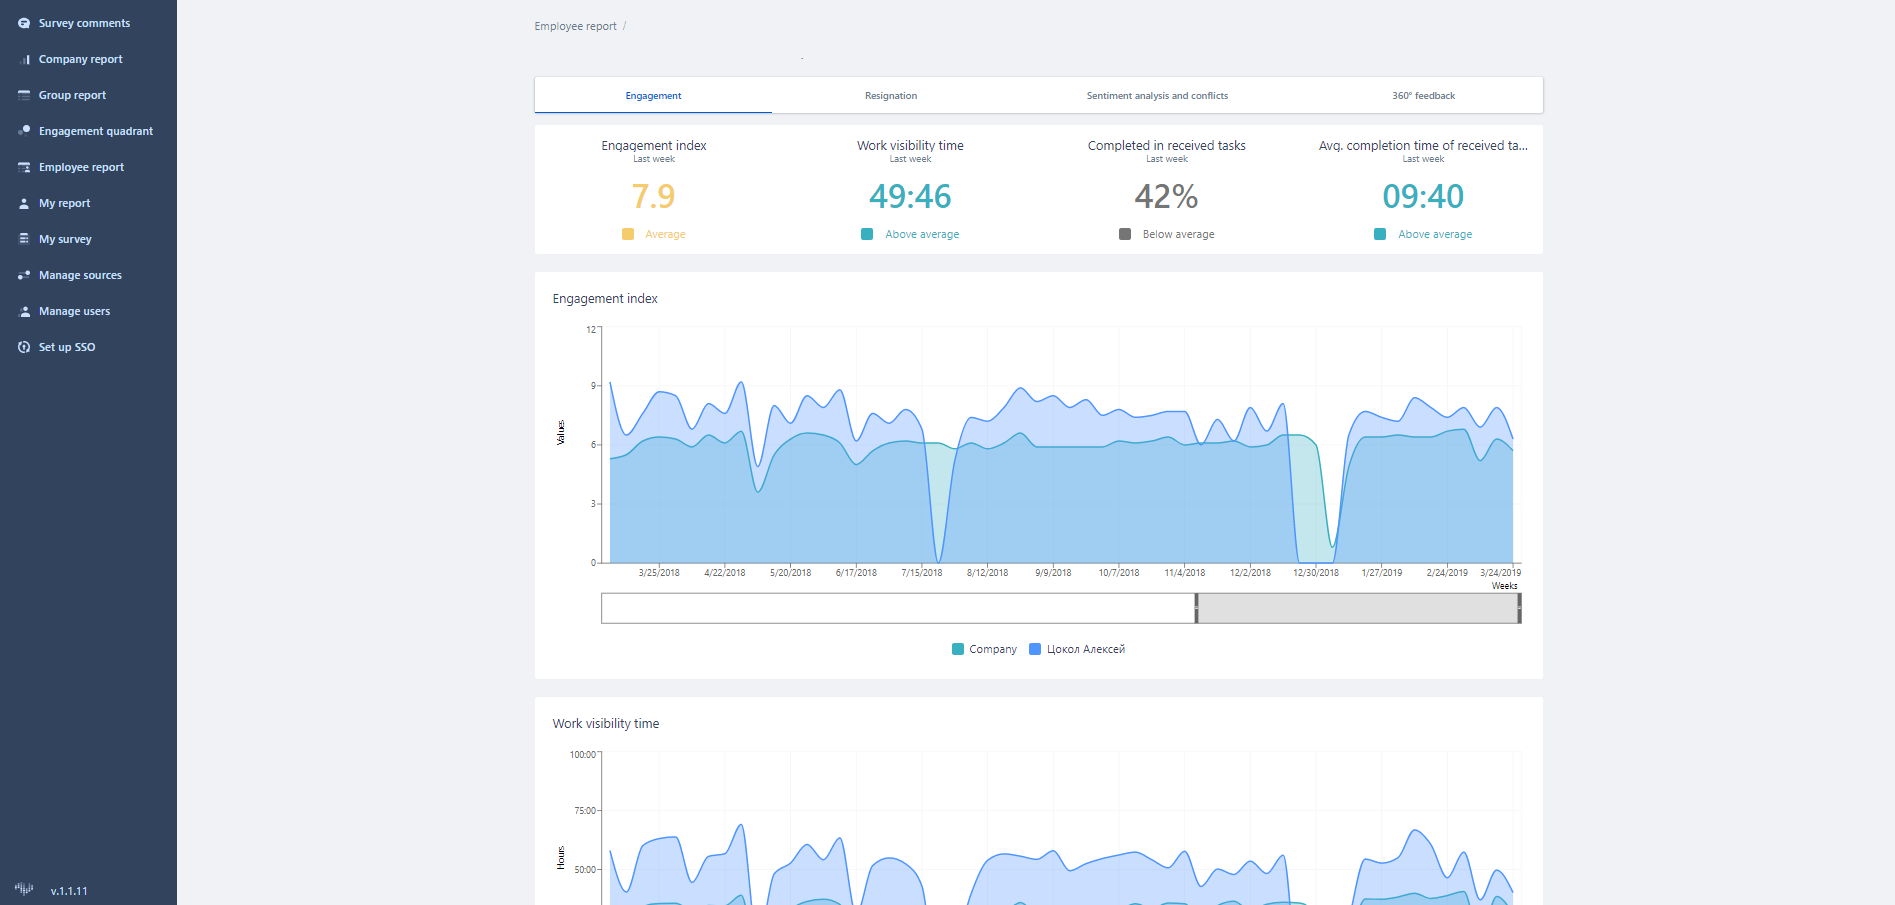Click the Company report bar chart icon

[x=24, y=59]
